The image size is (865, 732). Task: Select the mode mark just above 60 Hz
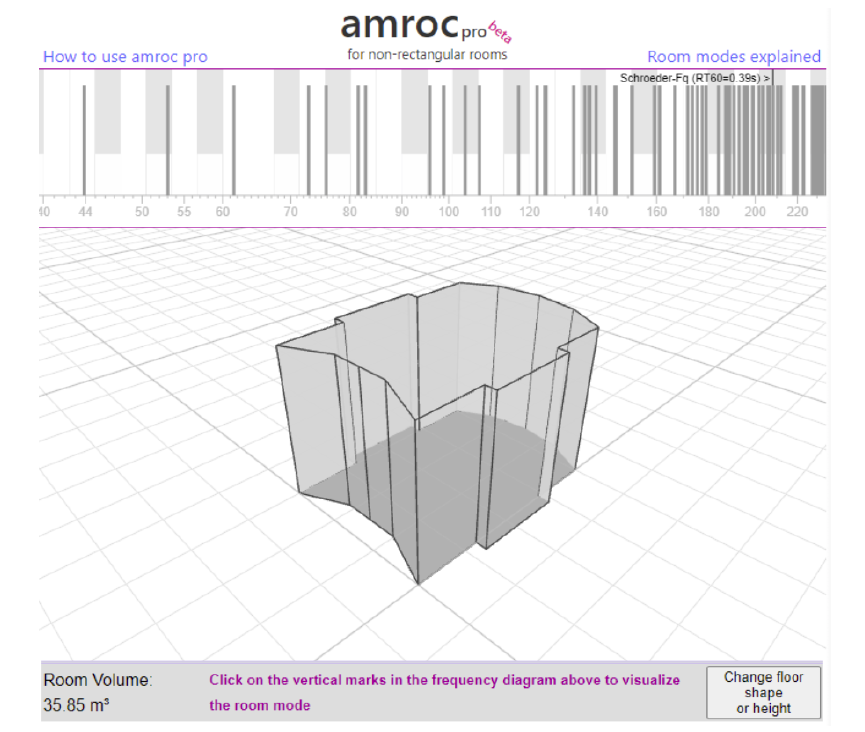coord(234,140)
